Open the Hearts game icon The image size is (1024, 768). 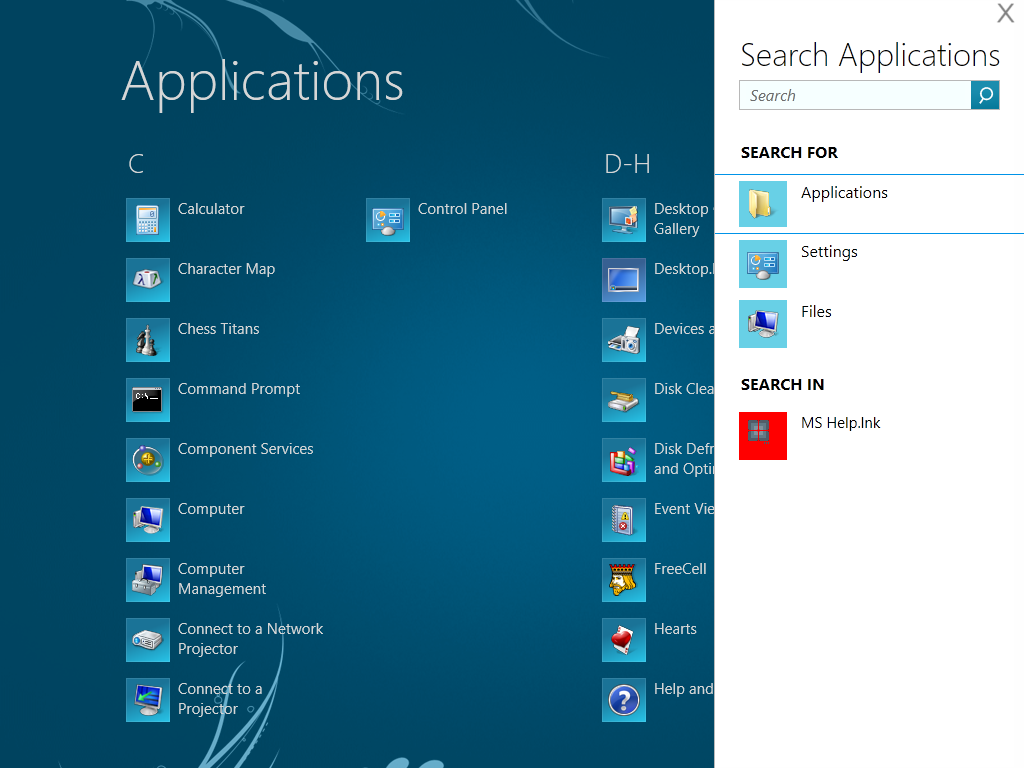pyautogui.click(x=624, y=640)
